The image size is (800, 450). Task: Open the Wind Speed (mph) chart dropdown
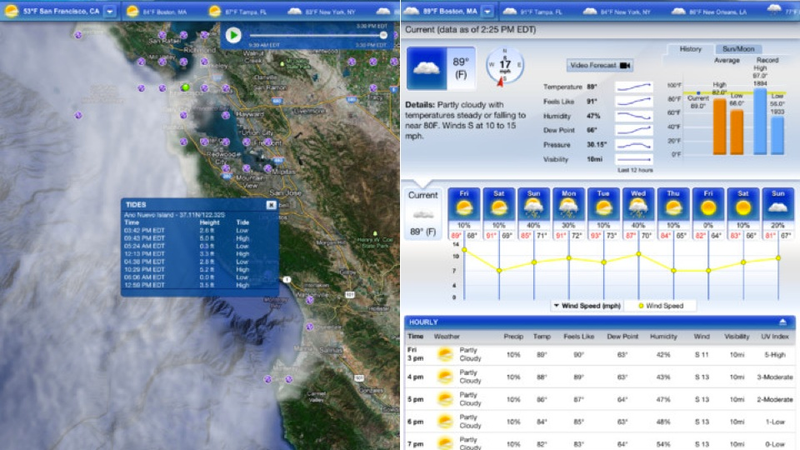point(587,306)
